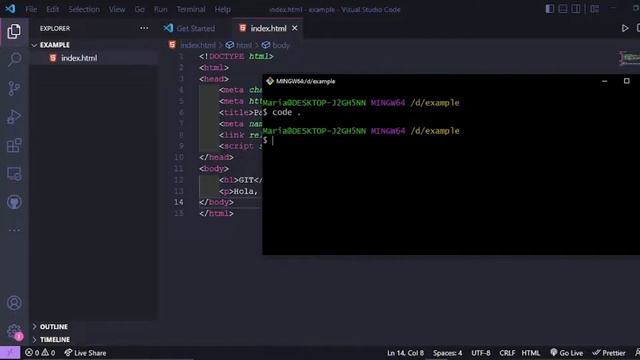The height and width of the screenshot is (360, 640).
Task: Open the Edit menu
Action: click(52, 9)
